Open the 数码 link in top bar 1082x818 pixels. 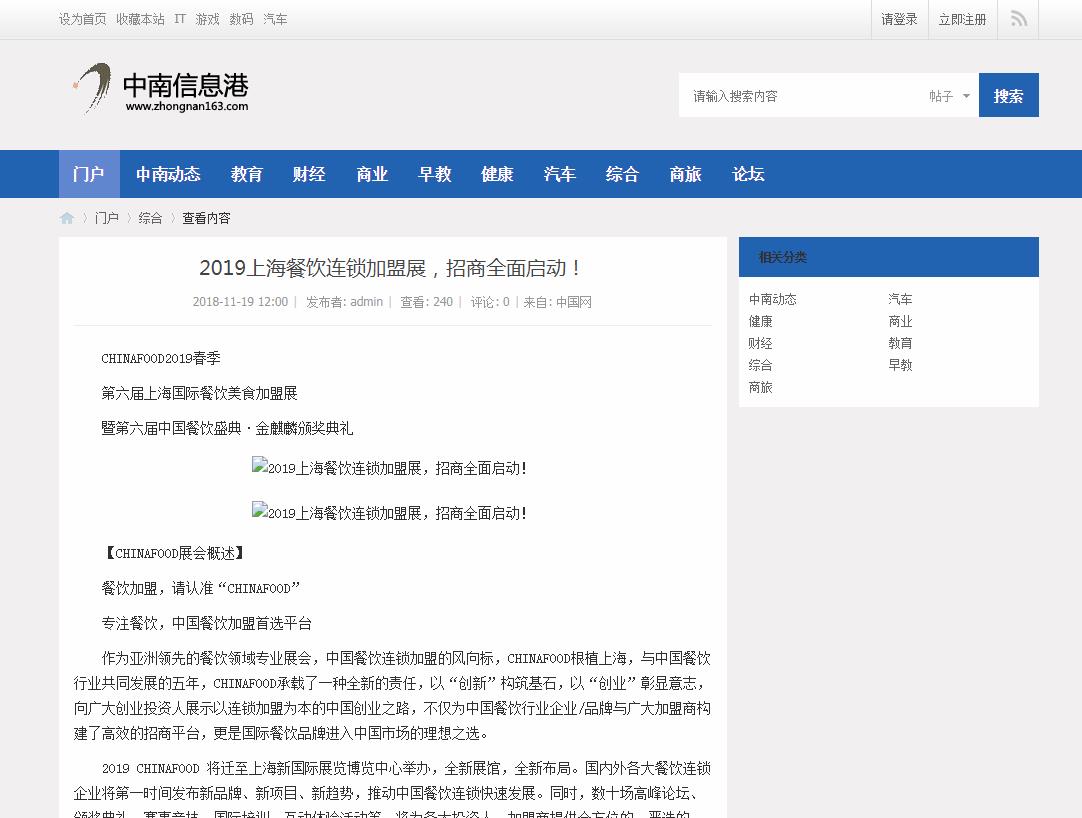click(242, 19)
